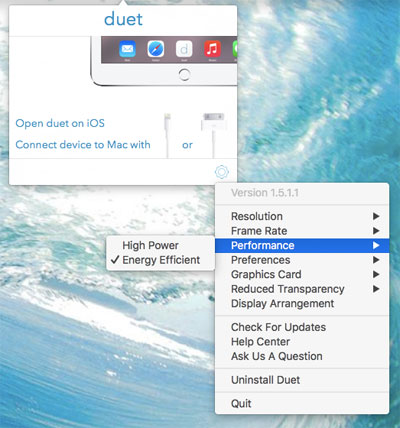Click the iPad home button graphic
The image size is (400, 428).
click(x=184, y=74)
